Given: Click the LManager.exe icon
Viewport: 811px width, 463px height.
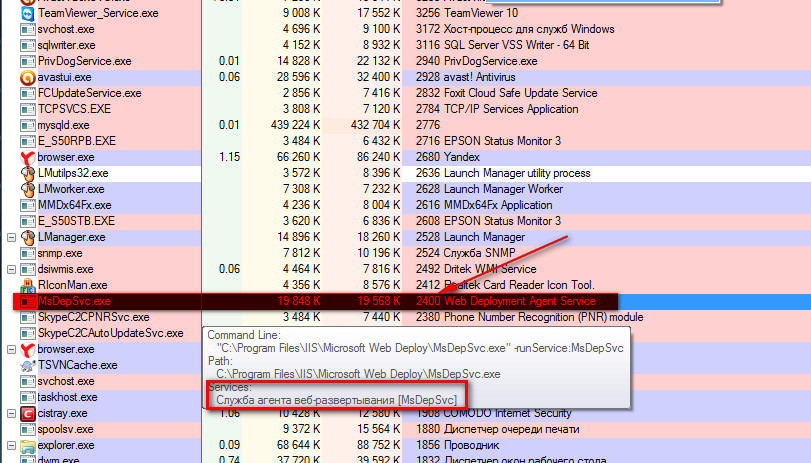Looking at the screenshot, I should pos(27,237).
